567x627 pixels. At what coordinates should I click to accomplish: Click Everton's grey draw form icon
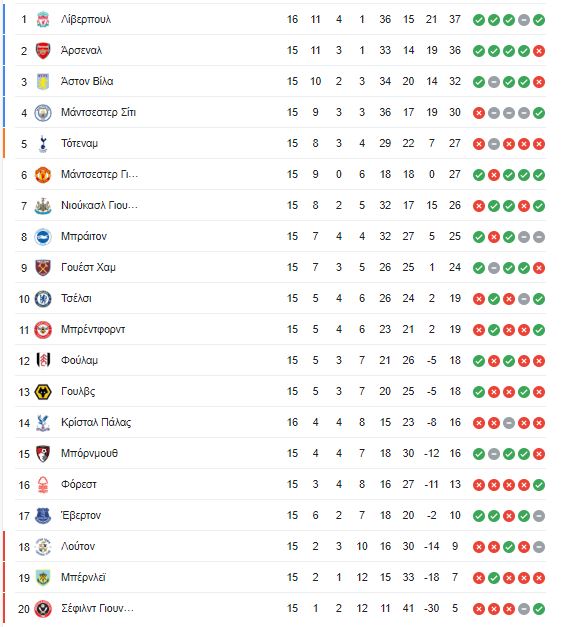coord(539,516)
